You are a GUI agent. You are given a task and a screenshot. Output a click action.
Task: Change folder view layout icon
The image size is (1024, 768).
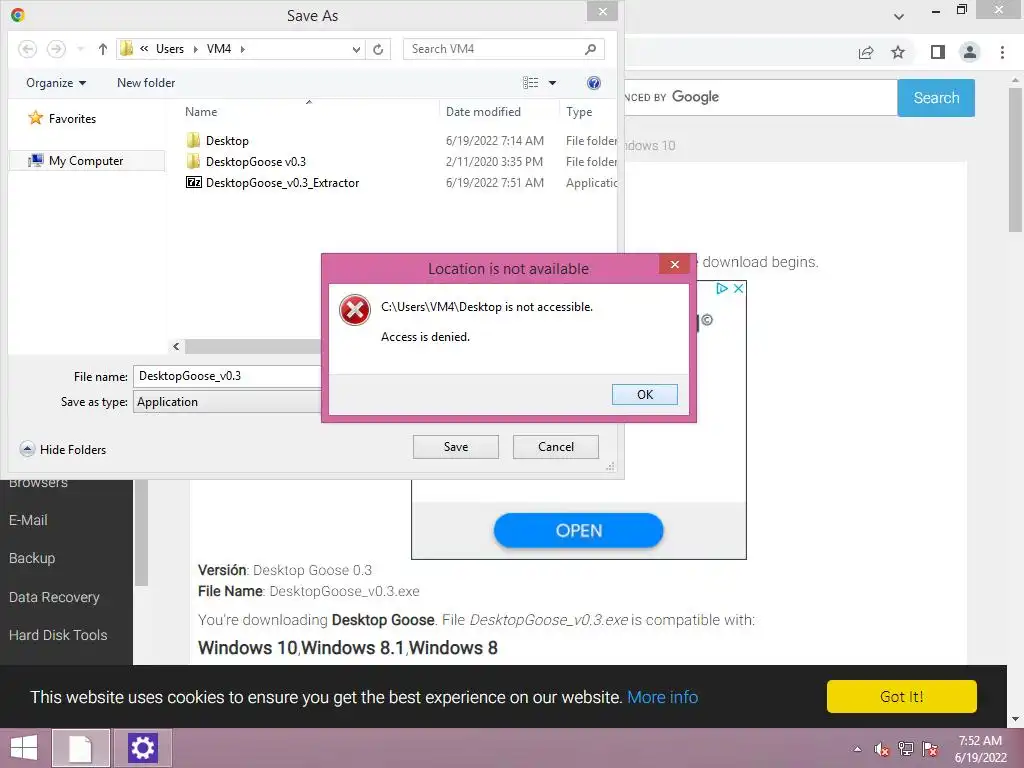click(x=530, y=83)
